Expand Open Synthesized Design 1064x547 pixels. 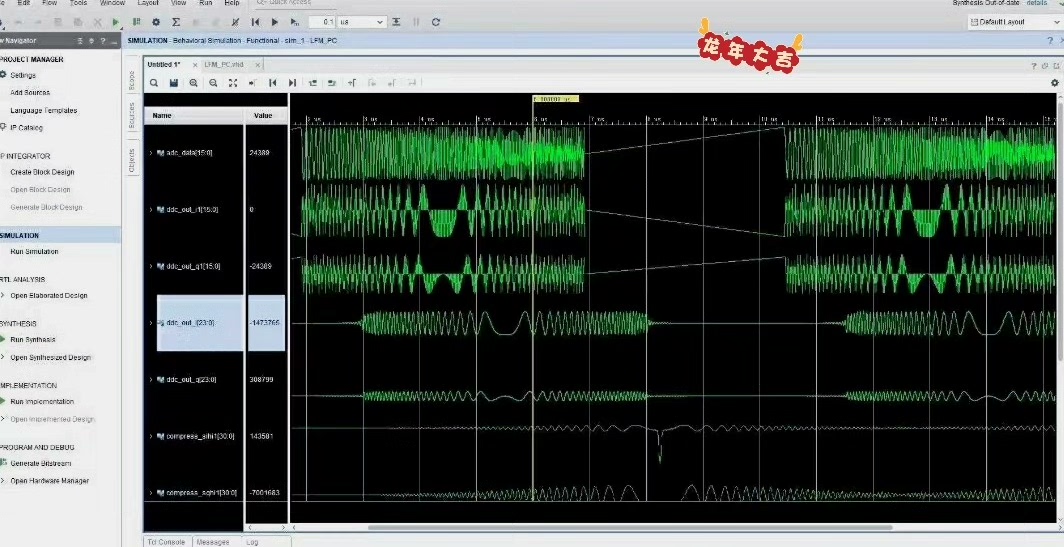pyautogui.click(x=3, y=358)
